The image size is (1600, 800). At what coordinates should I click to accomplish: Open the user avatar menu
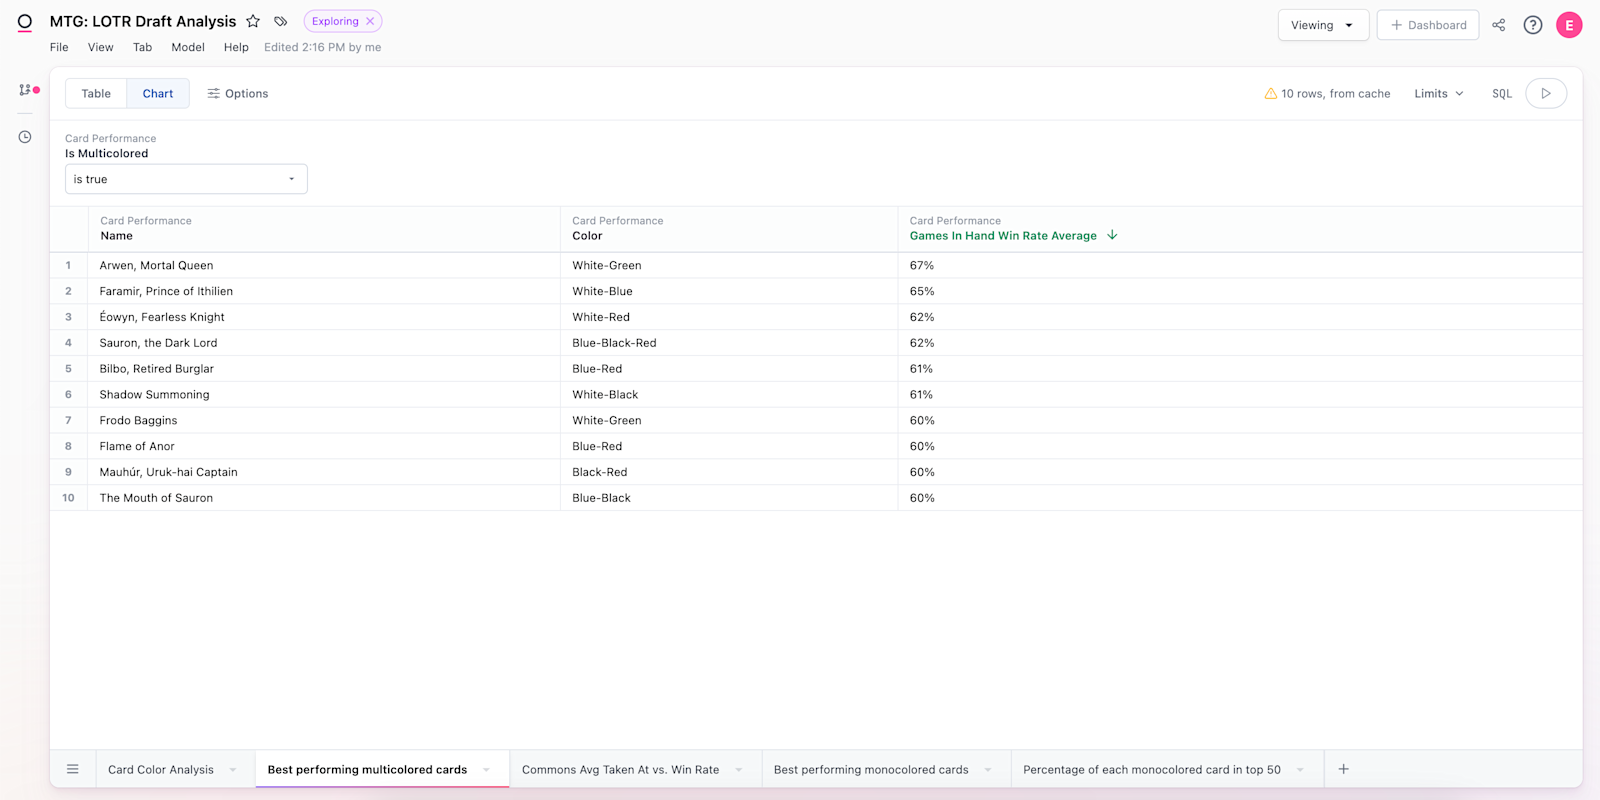pos(1568,25)
